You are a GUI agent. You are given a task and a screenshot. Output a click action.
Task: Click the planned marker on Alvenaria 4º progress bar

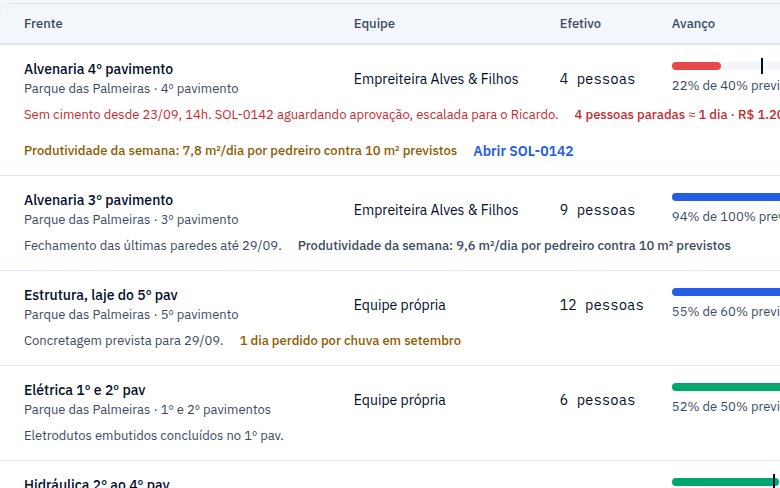(762, 66)
